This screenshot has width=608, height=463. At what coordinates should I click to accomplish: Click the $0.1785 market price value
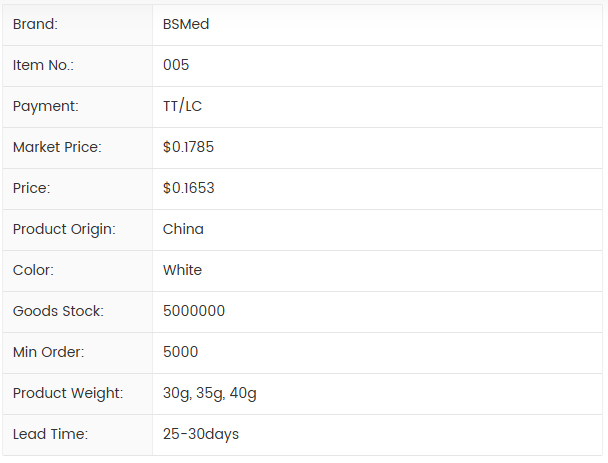[x=188, y=147]
